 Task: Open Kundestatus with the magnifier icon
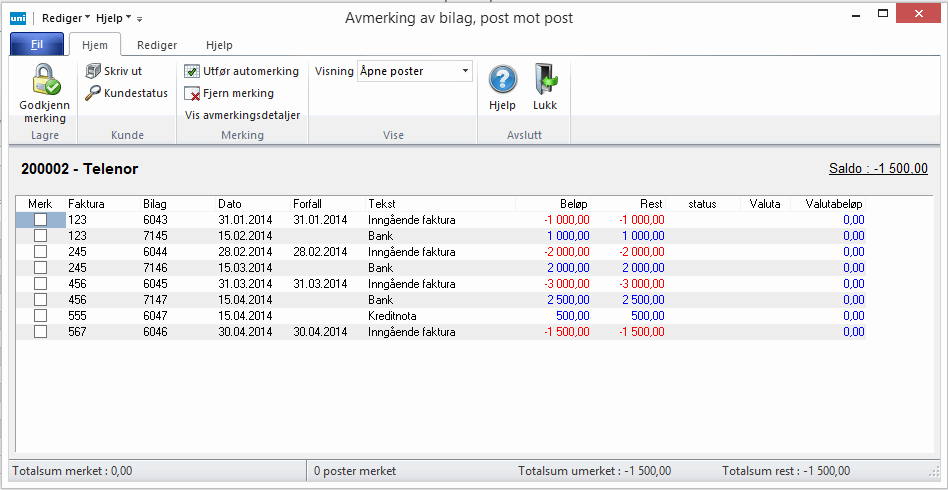(93, 93)
